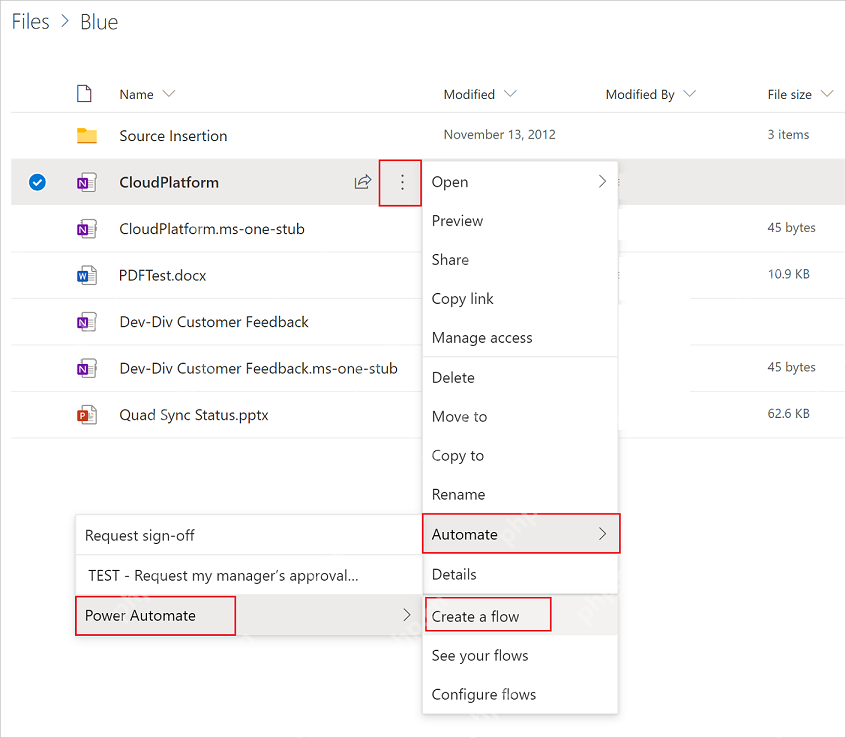Open CloudPlatform.ms-one-stub file name
Screen dimensions: 846x738
[212, 229]
